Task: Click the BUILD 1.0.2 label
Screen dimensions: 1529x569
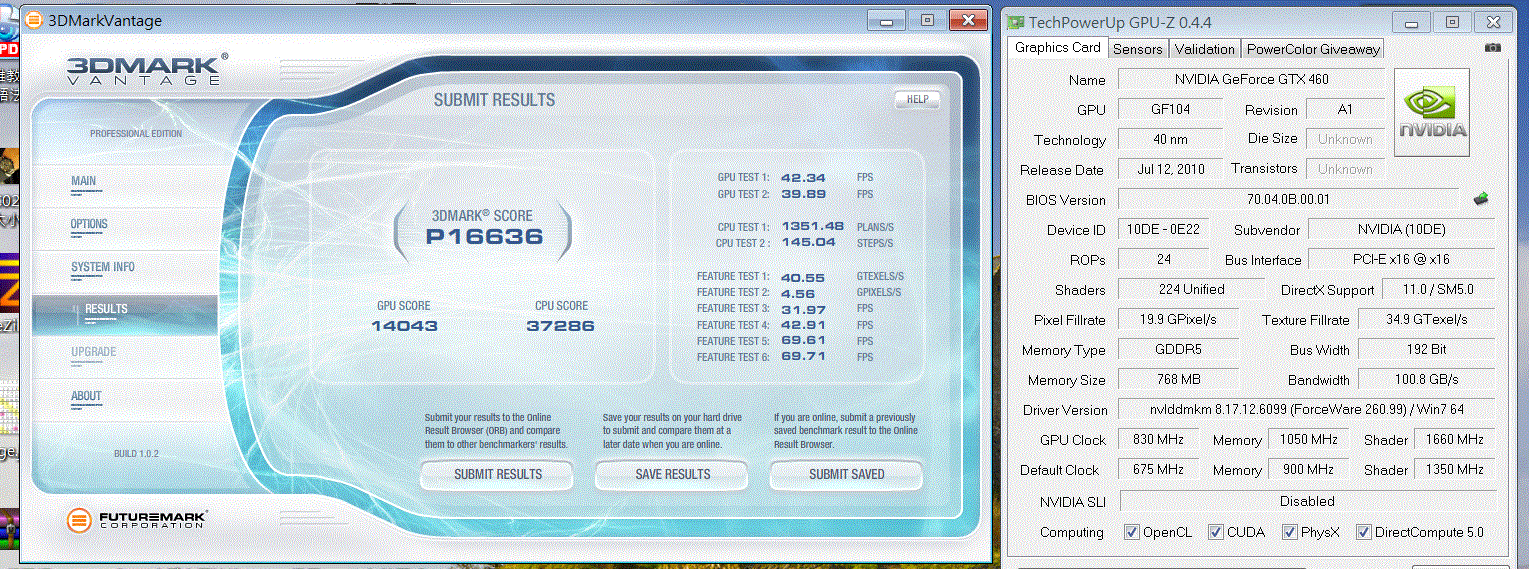Action: pyautogui.click(x=136, y=454)
